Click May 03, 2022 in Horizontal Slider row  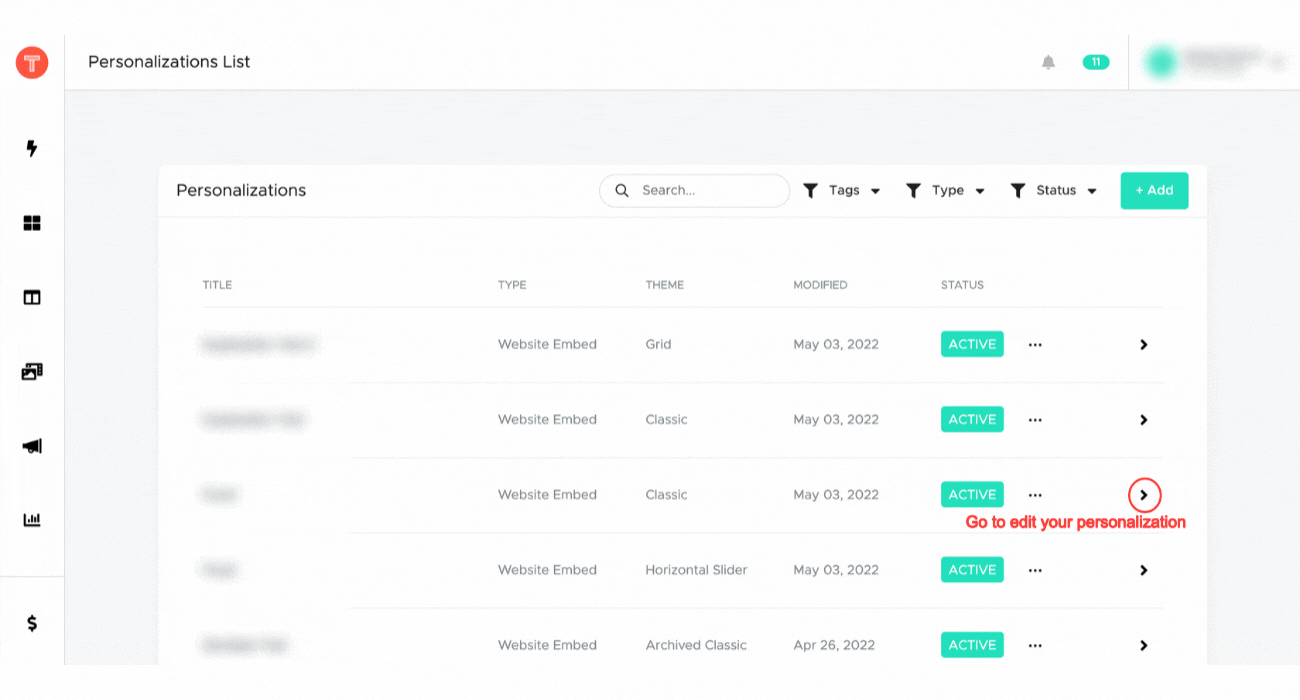(x=836, y=570)
